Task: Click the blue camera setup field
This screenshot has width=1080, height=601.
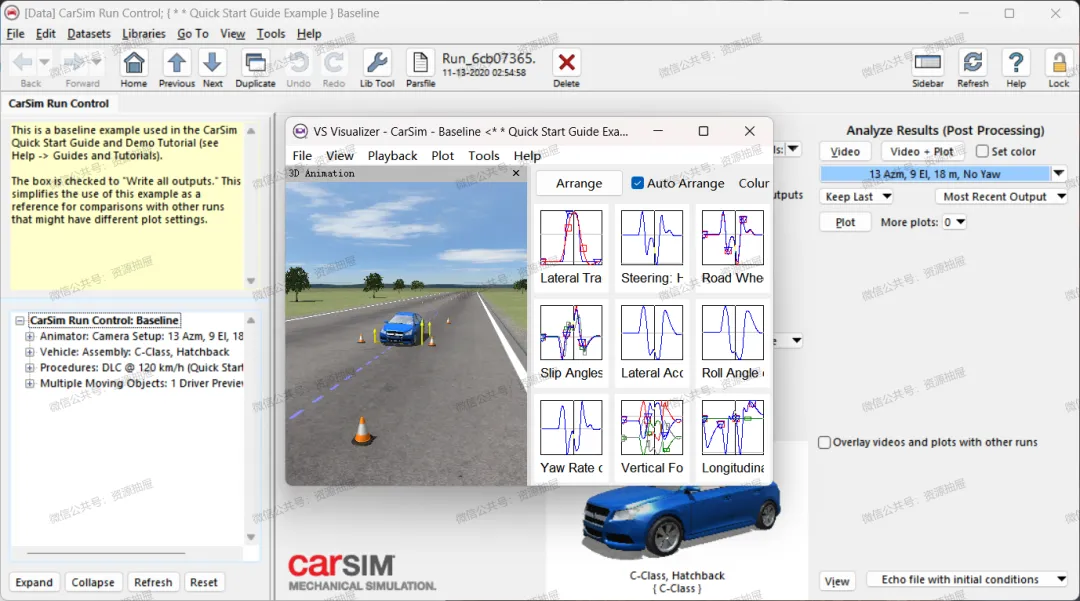Action: 934,174
